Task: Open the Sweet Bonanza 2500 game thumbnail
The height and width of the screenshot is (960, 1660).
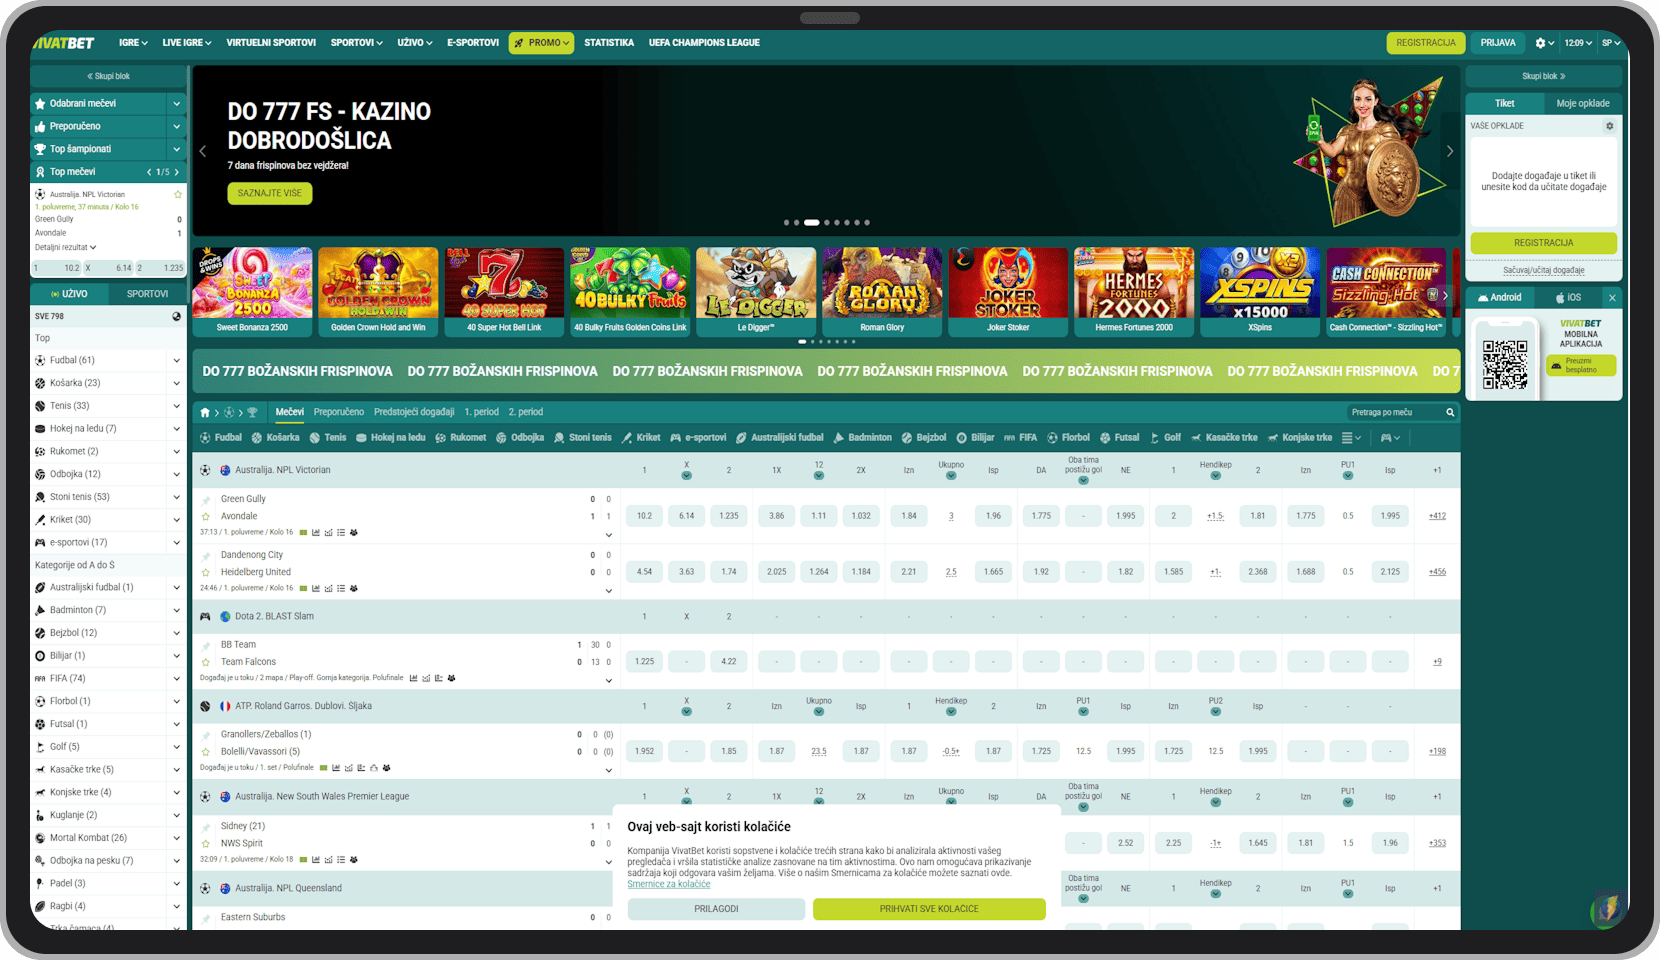Action: tap(252, 291)
